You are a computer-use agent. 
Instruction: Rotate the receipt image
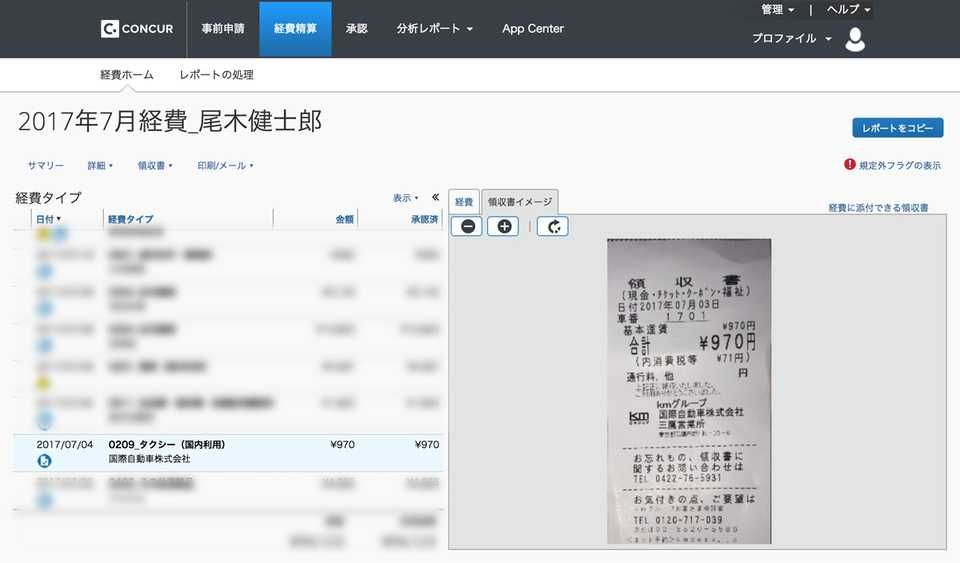[553, 226]
